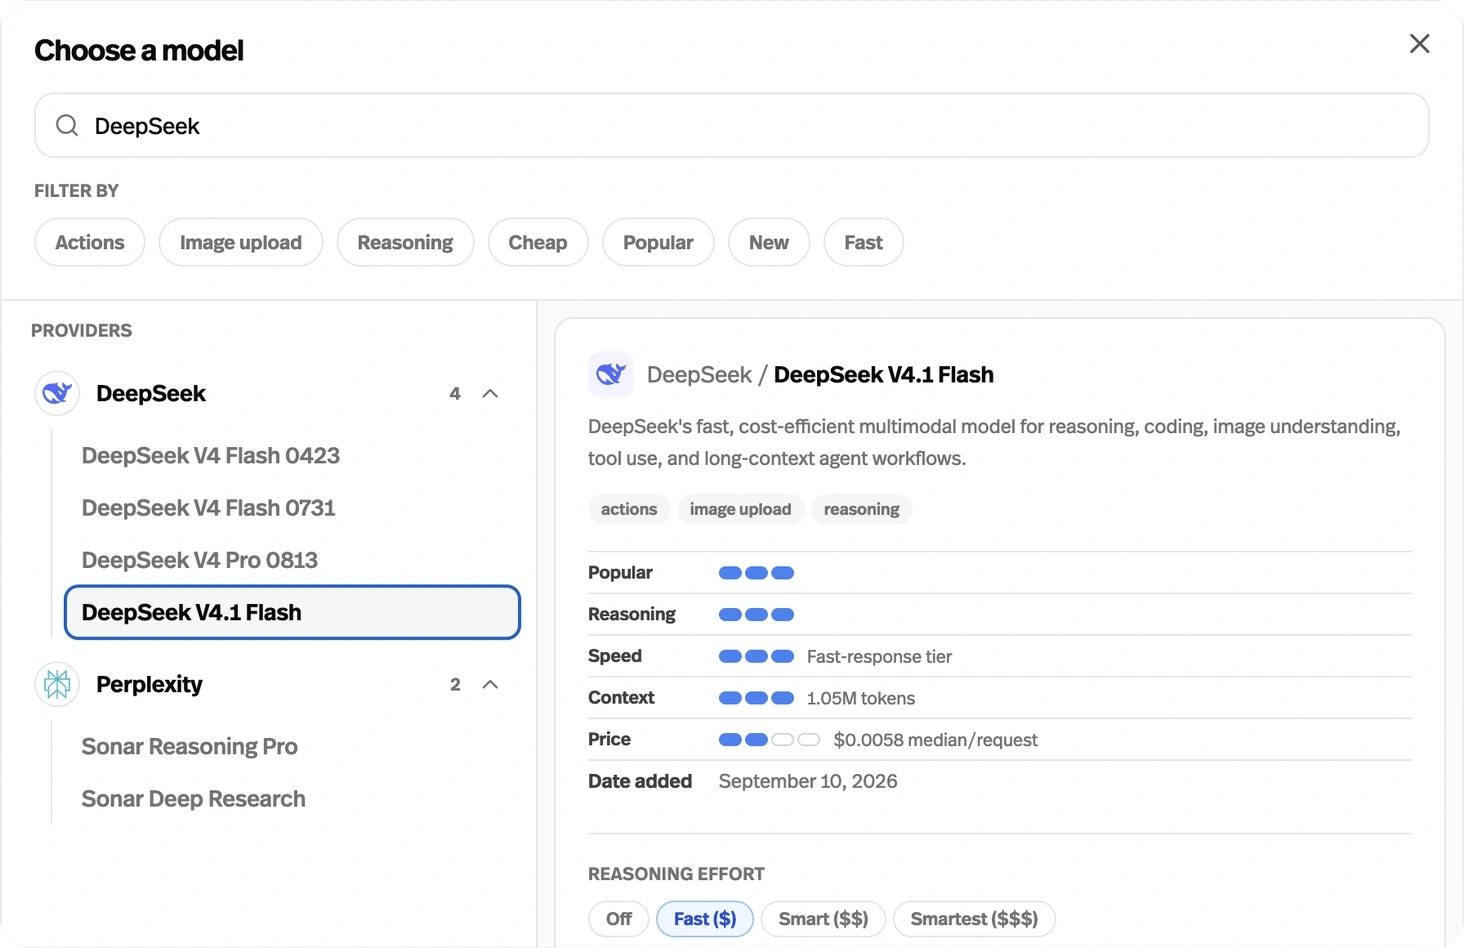Collapse the DeepSeek provider group chevron
1464x948 pixels.
pyautogui.click(x=490, y=394)
